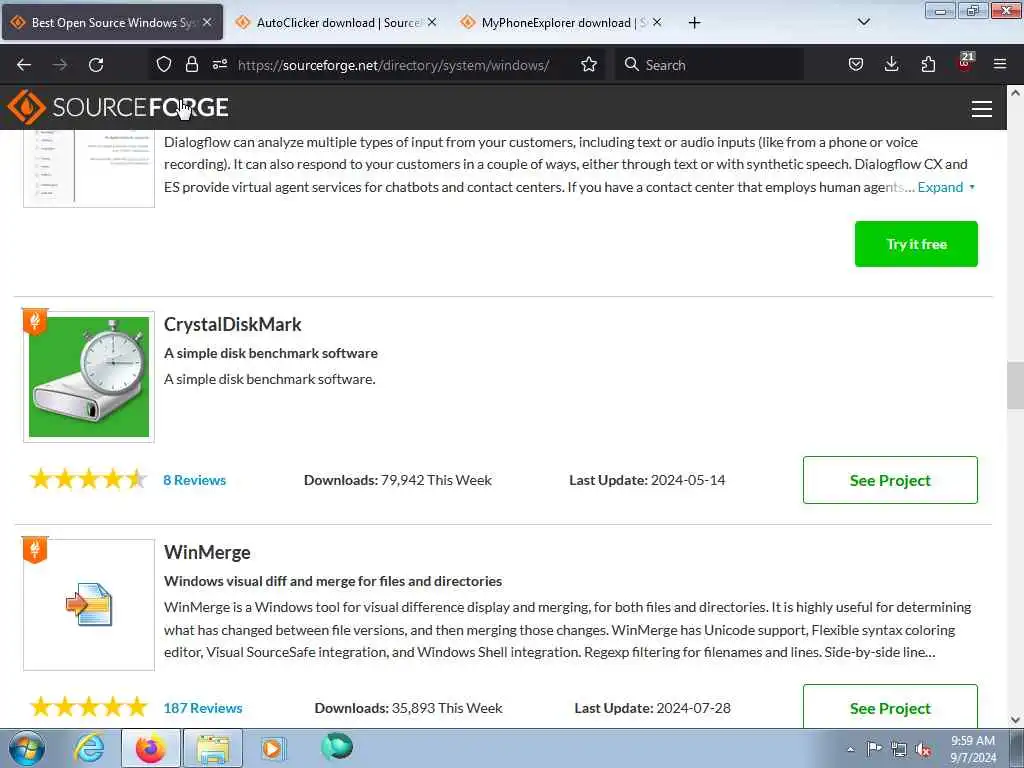Click the "Downloads: 35,893 This Week" text

pos(408,708)
